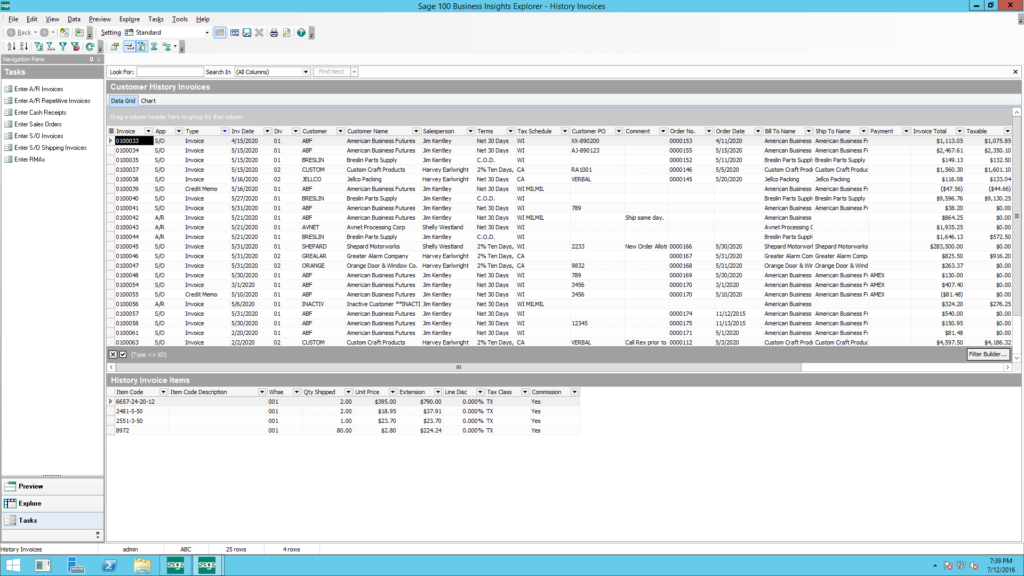Open the Enter Sales Orders task link
Image resolution: width=1024 pixels, height=576 pixels.
coord(40,124)
